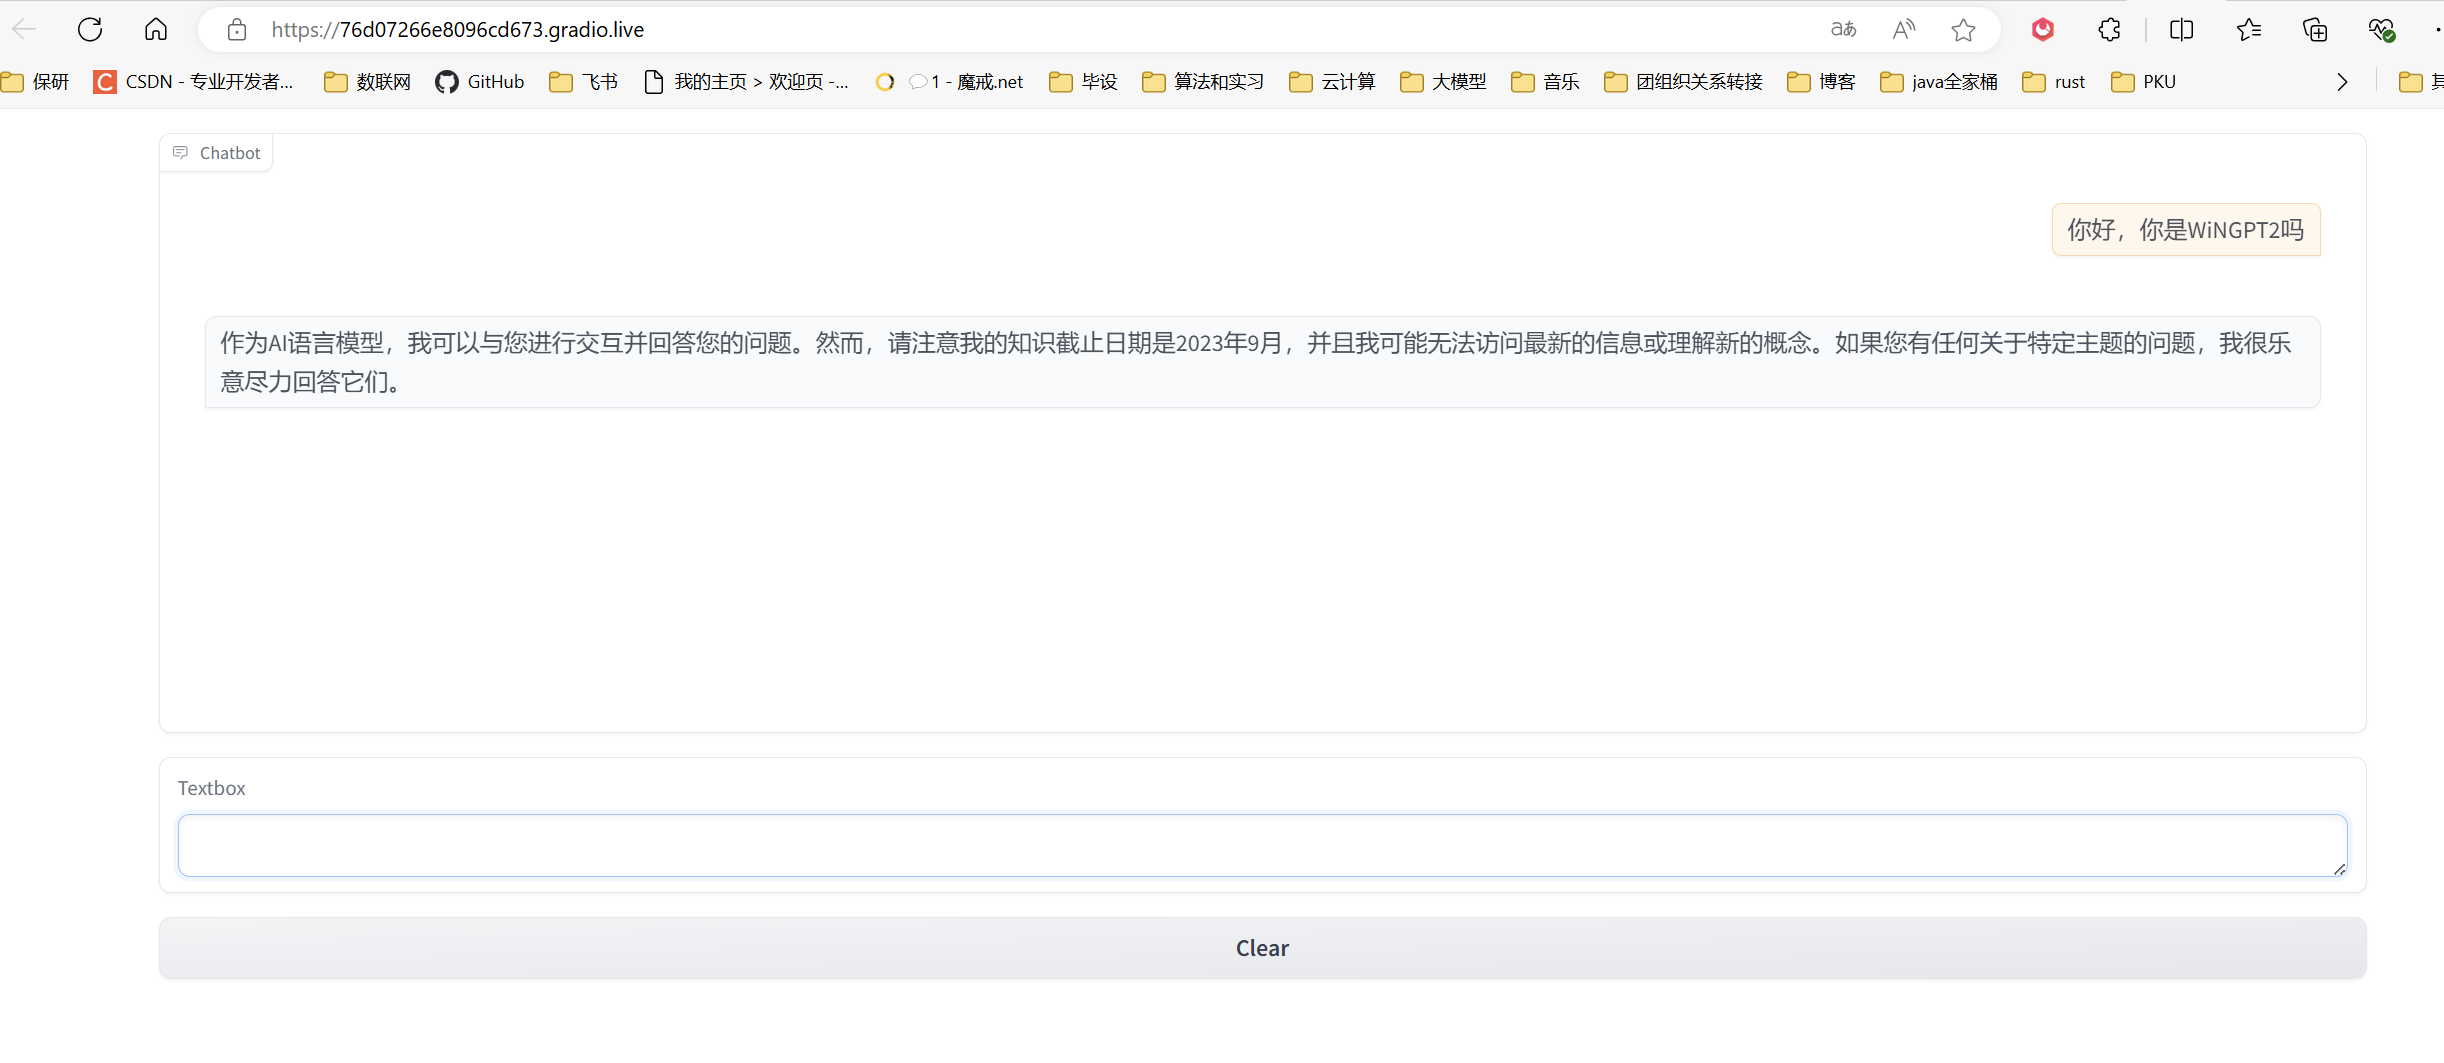Open the Extensions puzzle icon

tap(2110, 29)
